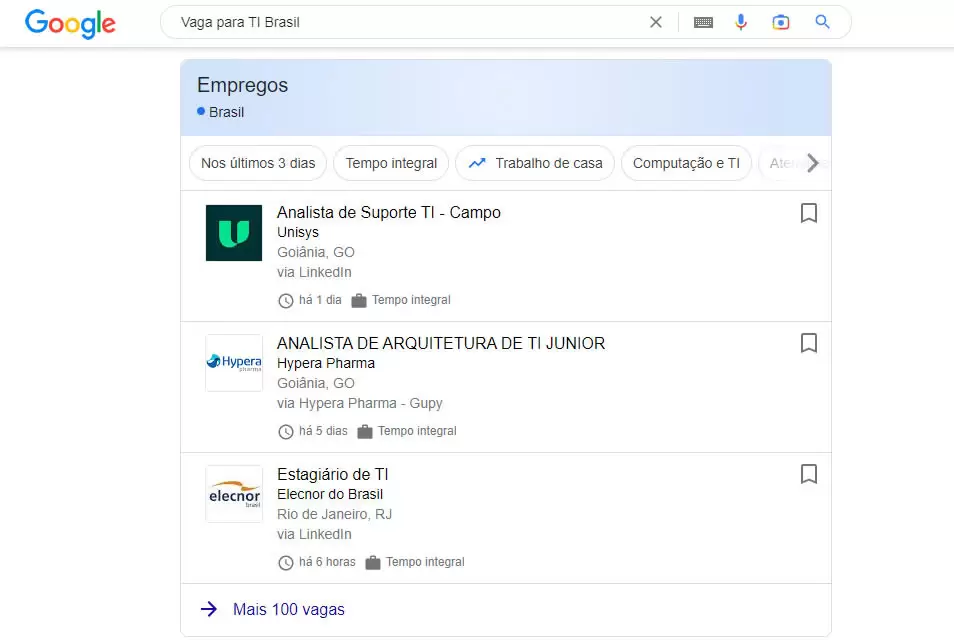Toggle the 'Tempo integral' filter chip
Screen dimensions: 954x644
point(391,163)
